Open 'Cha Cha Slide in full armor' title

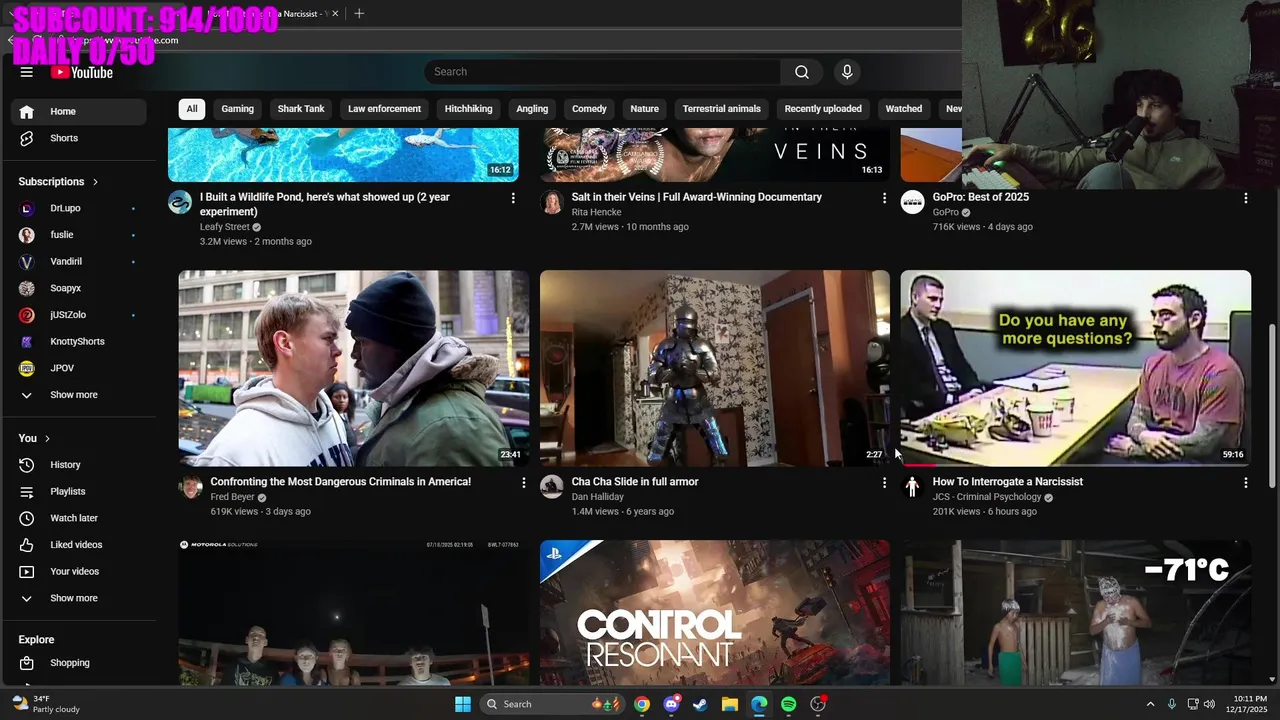(x=635, y=482)
